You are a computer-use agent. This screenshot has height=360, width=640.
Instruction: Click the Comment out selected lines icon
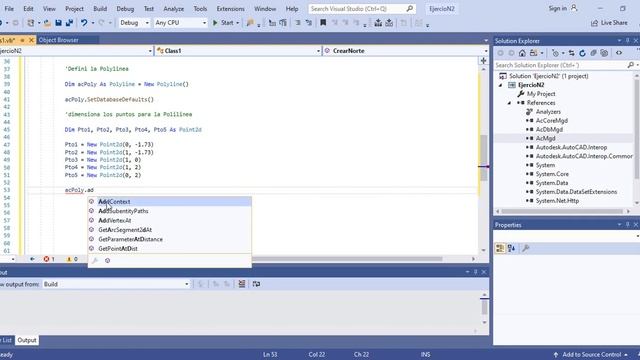[298, 23]
